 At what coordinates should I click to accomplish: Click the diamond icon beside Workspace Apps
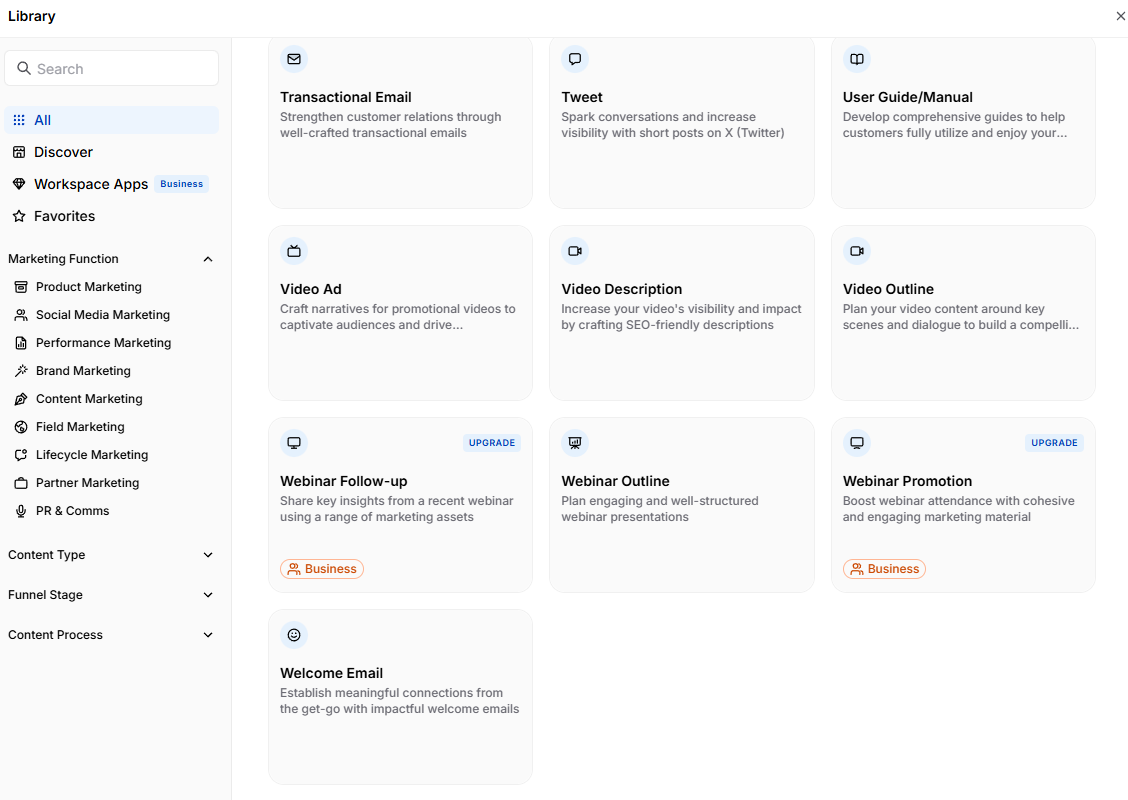tap(19, 183)
